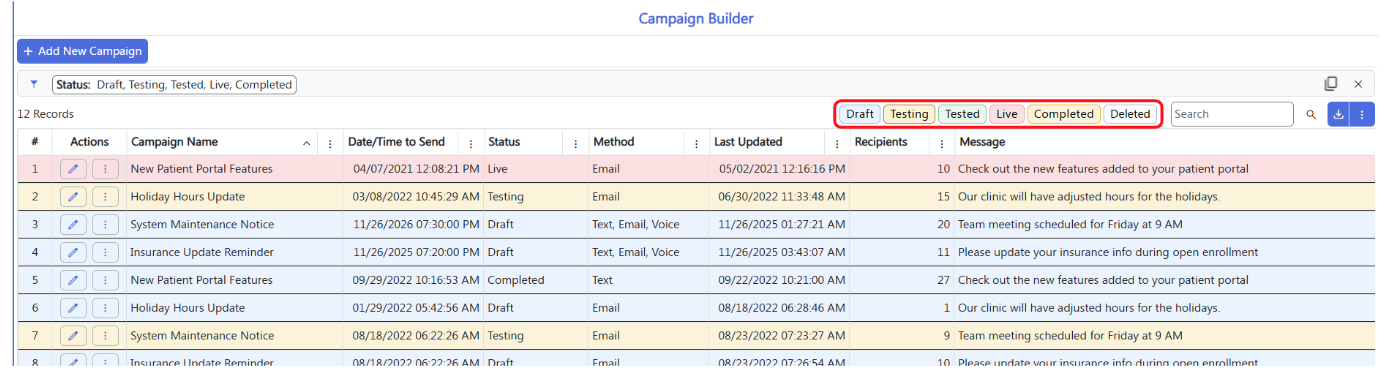Edit row 1 campaign with pencil icon
Screen dimensions: 1384x369
click(x=73, y=169)
